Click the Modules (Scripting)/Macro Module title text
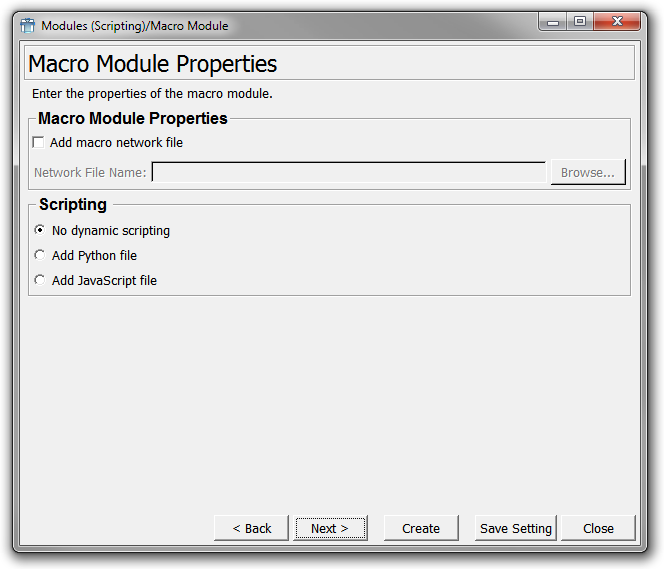This screenshot has height=569, width=664. point(134,25)
